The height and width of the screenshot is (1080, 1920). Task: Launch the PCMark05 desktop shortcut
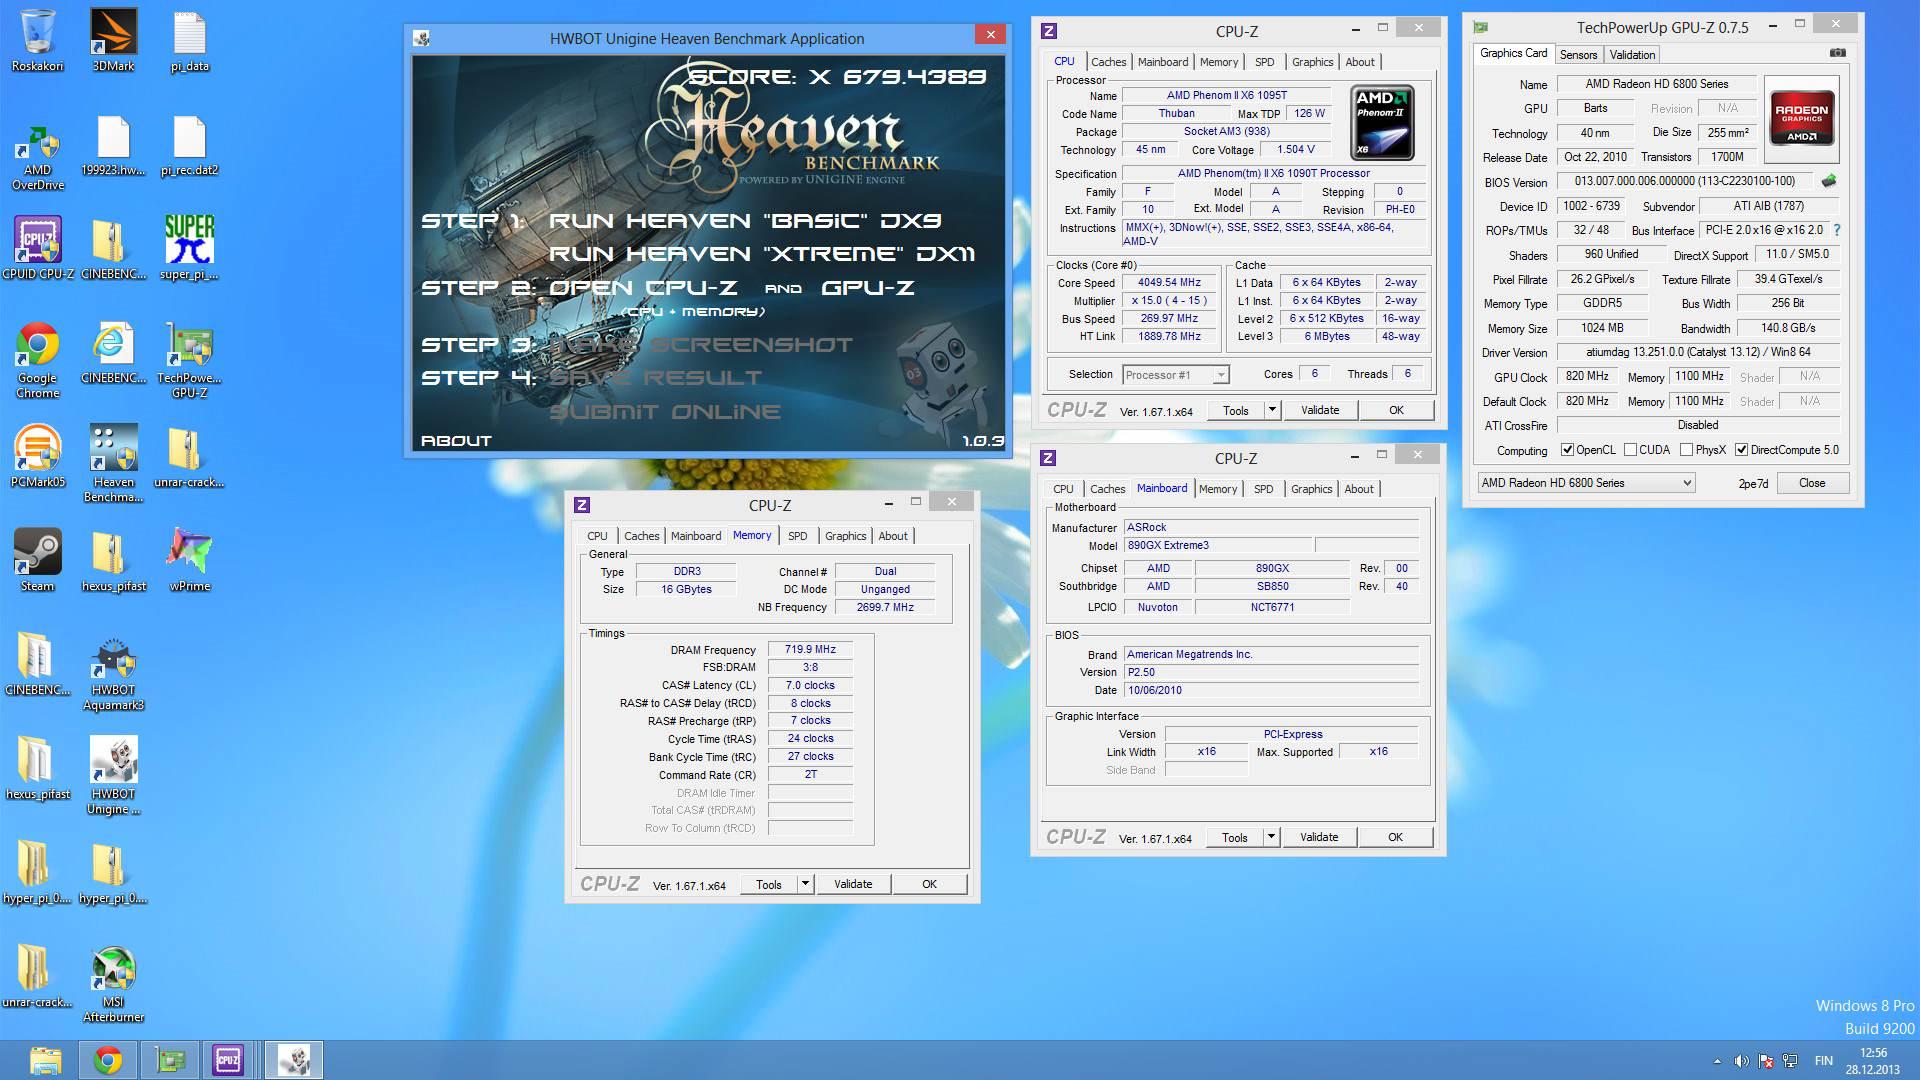[38, 456]
